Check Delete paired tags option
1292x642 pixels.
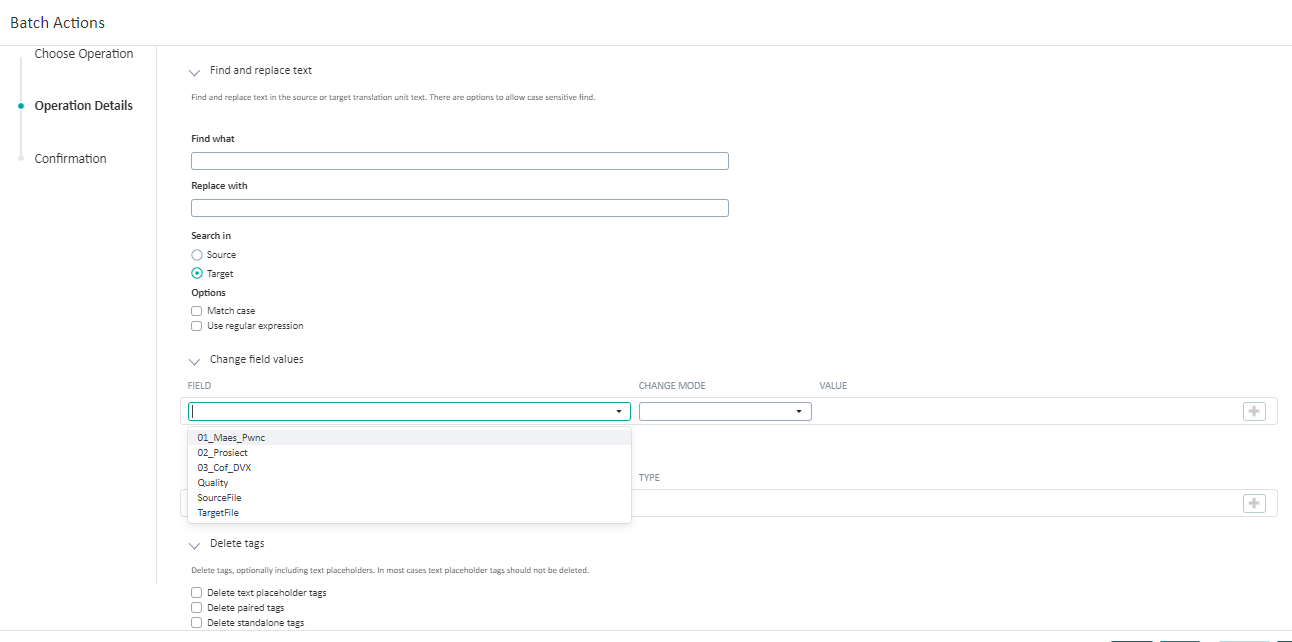196,608
